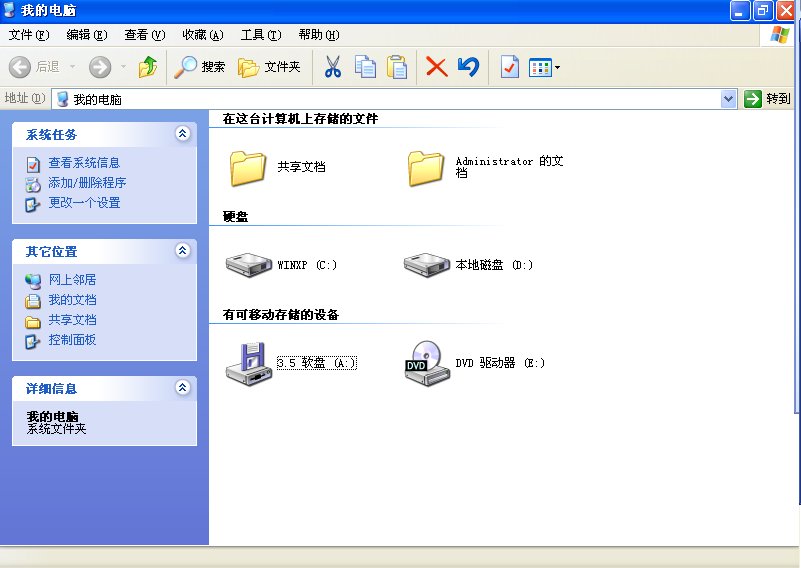Restore down the 我的电脑 window
This screenshot has height=568, width=801.
point(763,10)
